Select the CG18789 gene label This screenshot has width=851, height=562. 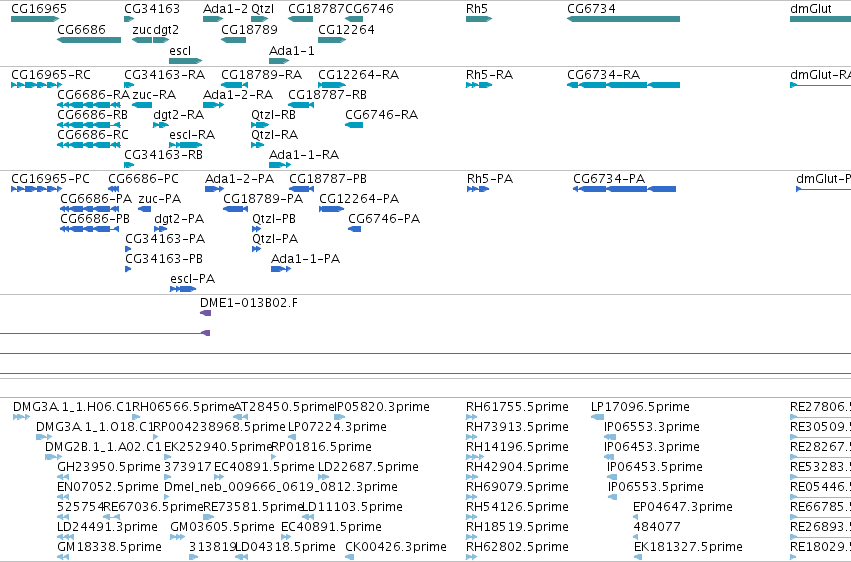[x=249, y=30]
